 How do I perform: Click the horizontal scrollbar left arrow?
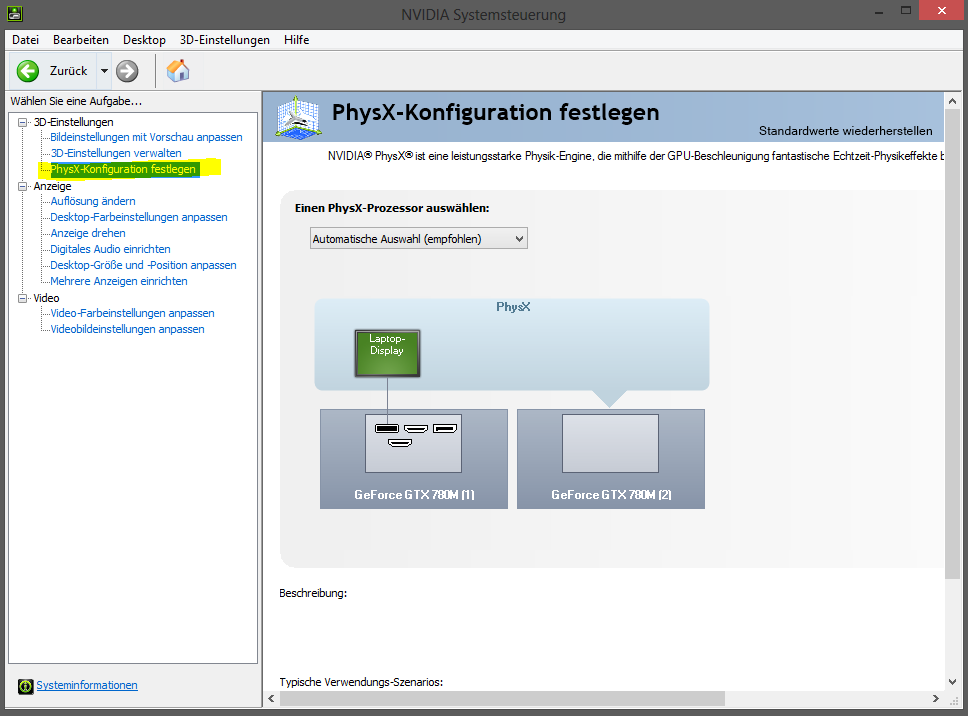[x=272, y=699]
